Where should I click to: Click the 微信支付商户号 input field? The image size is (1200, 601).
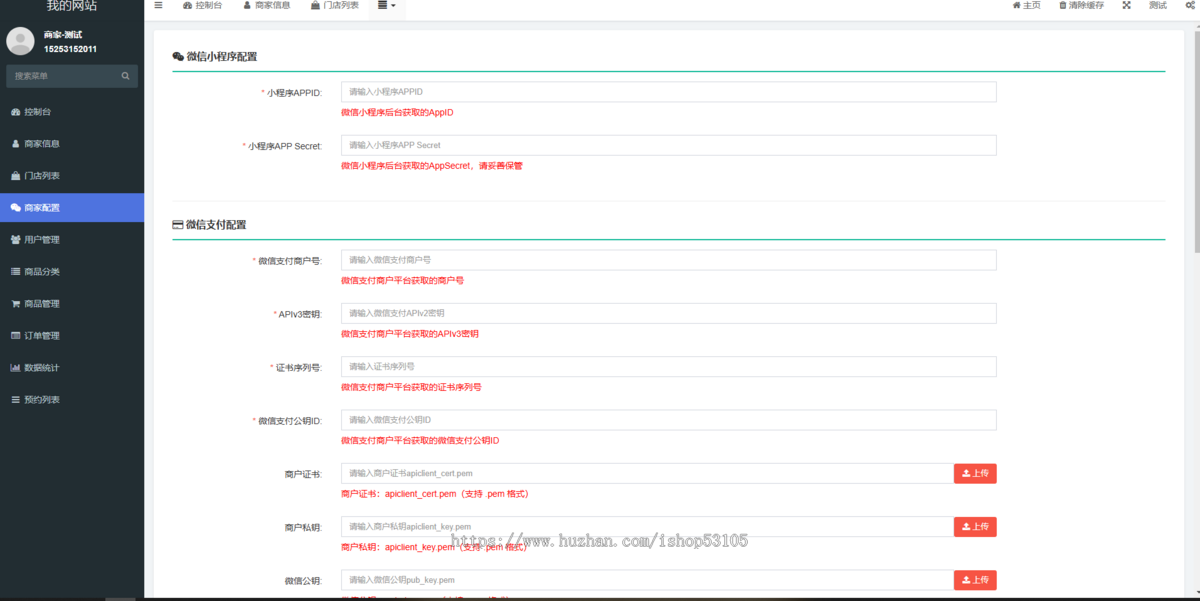(x=669, y=260)
